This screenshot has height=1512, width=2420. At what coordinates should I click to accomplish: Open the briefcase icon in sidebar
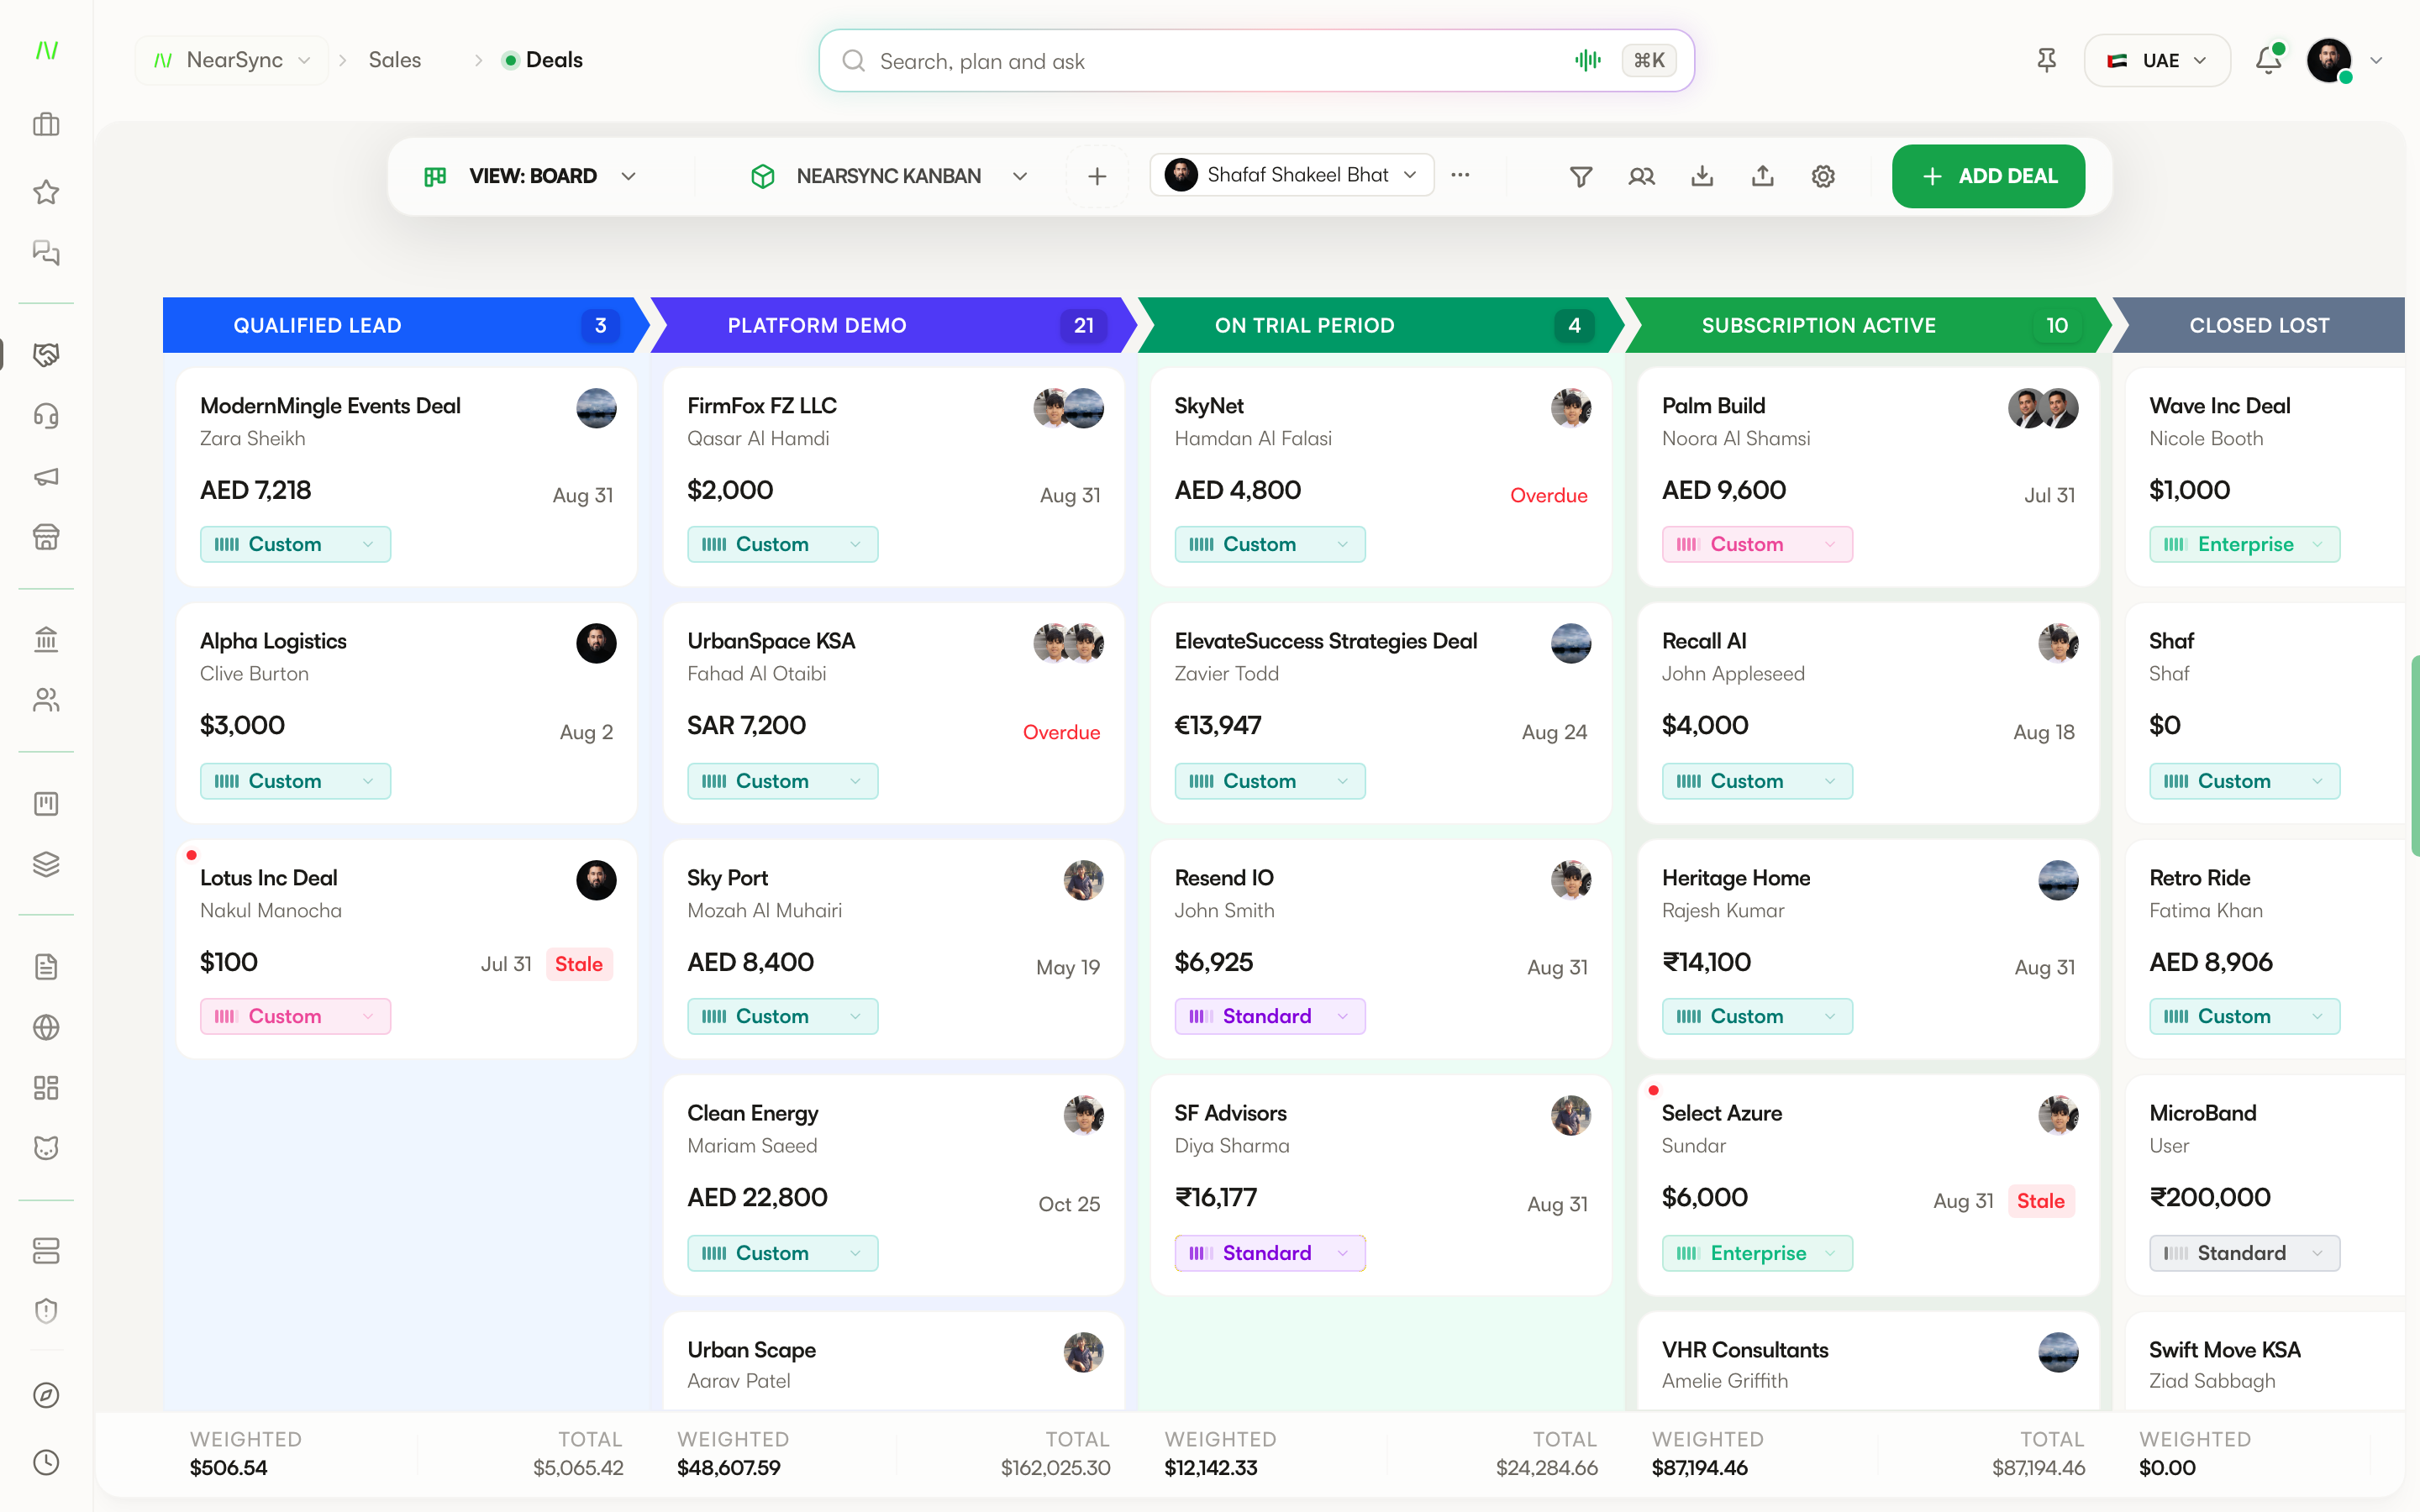coord(46,125)
